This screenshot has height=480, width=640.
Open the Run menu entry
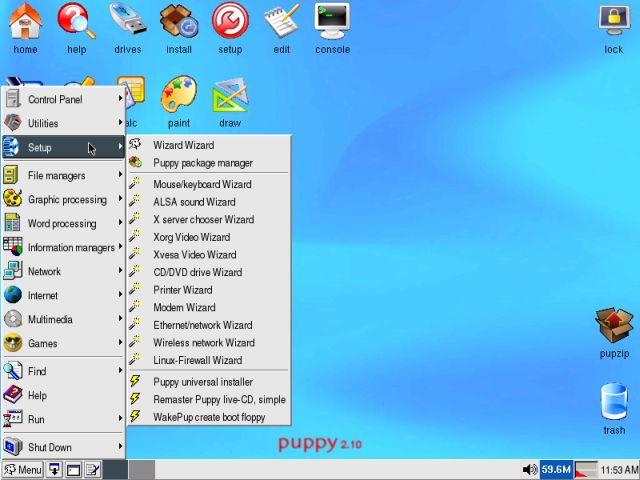point(63,419)
